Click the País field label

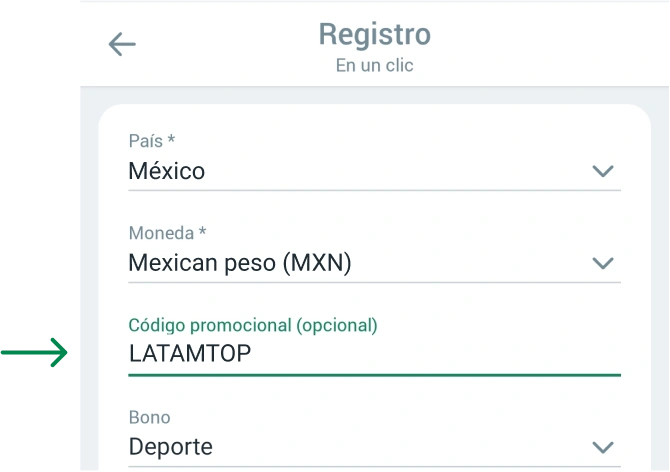[152, 141]
